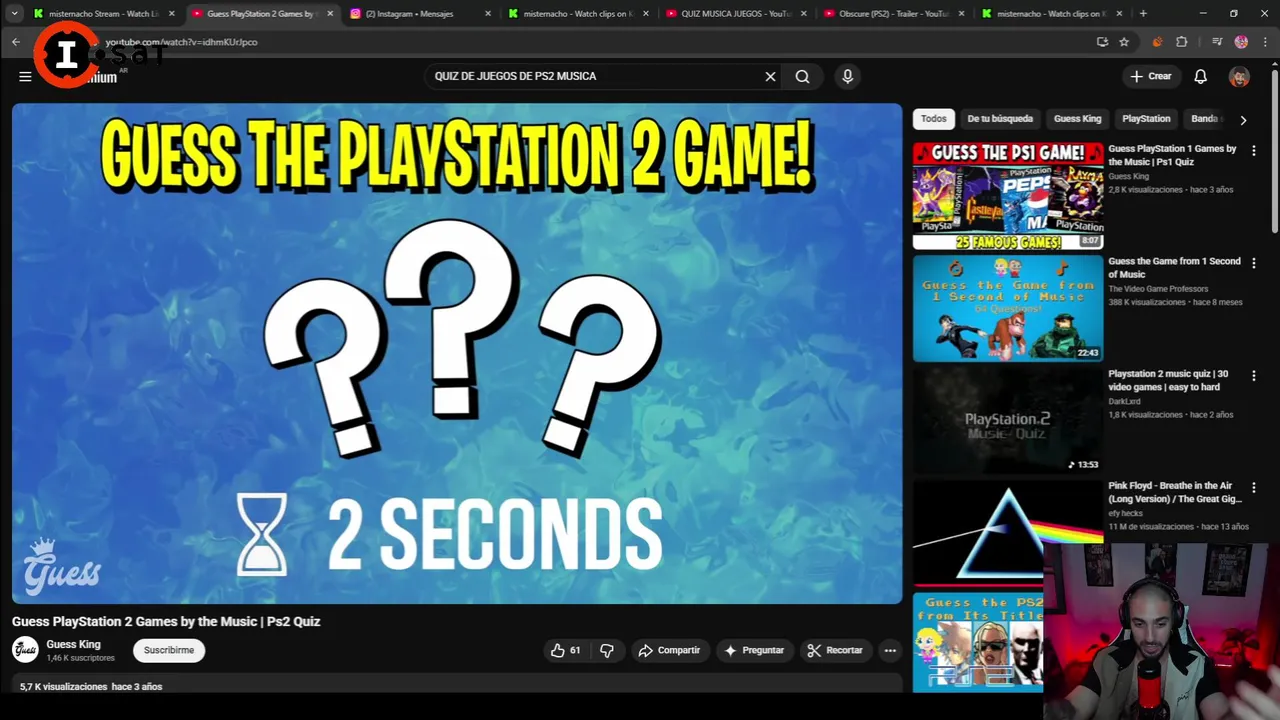Click the address bar URL

pyautogui.click(x=181, y=42)
